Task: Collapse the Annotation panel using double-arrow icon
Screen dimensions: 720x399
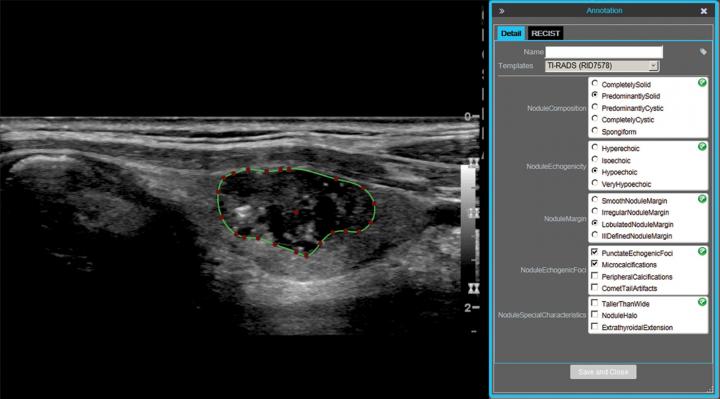Action: [501, 11]
